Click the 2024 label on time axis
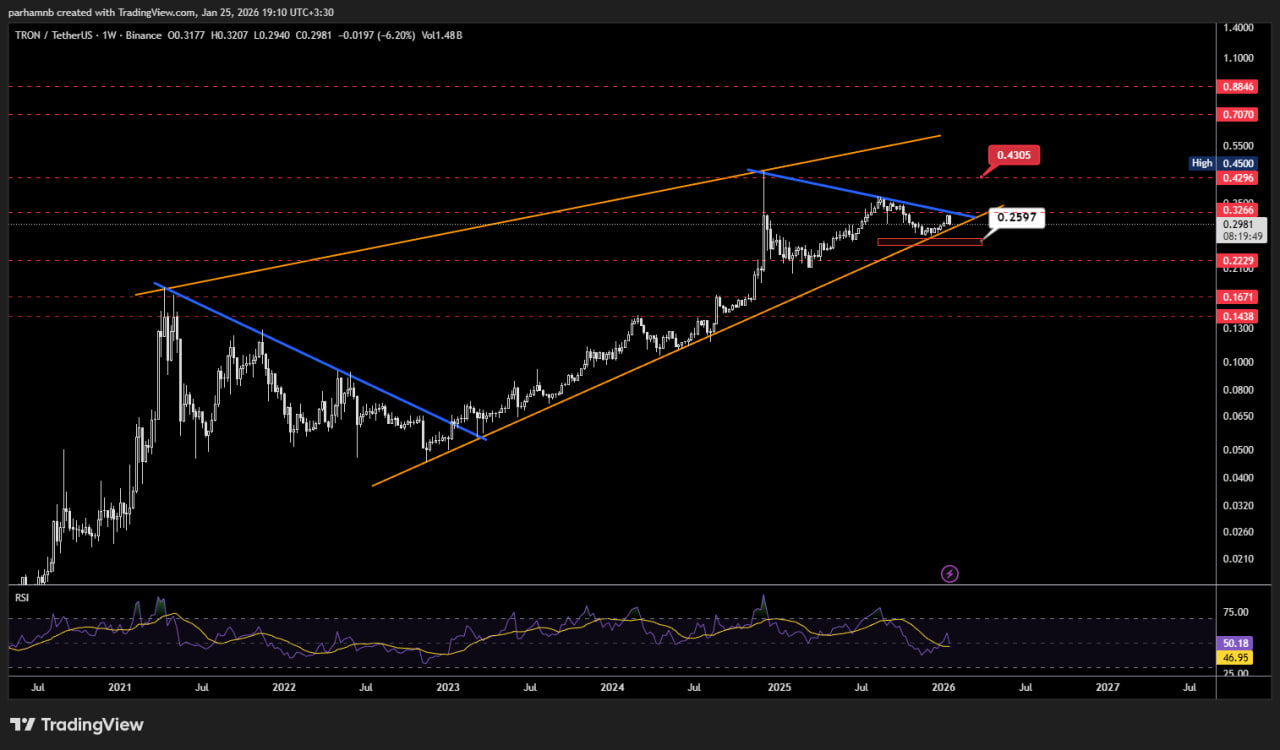 point(612,687)
